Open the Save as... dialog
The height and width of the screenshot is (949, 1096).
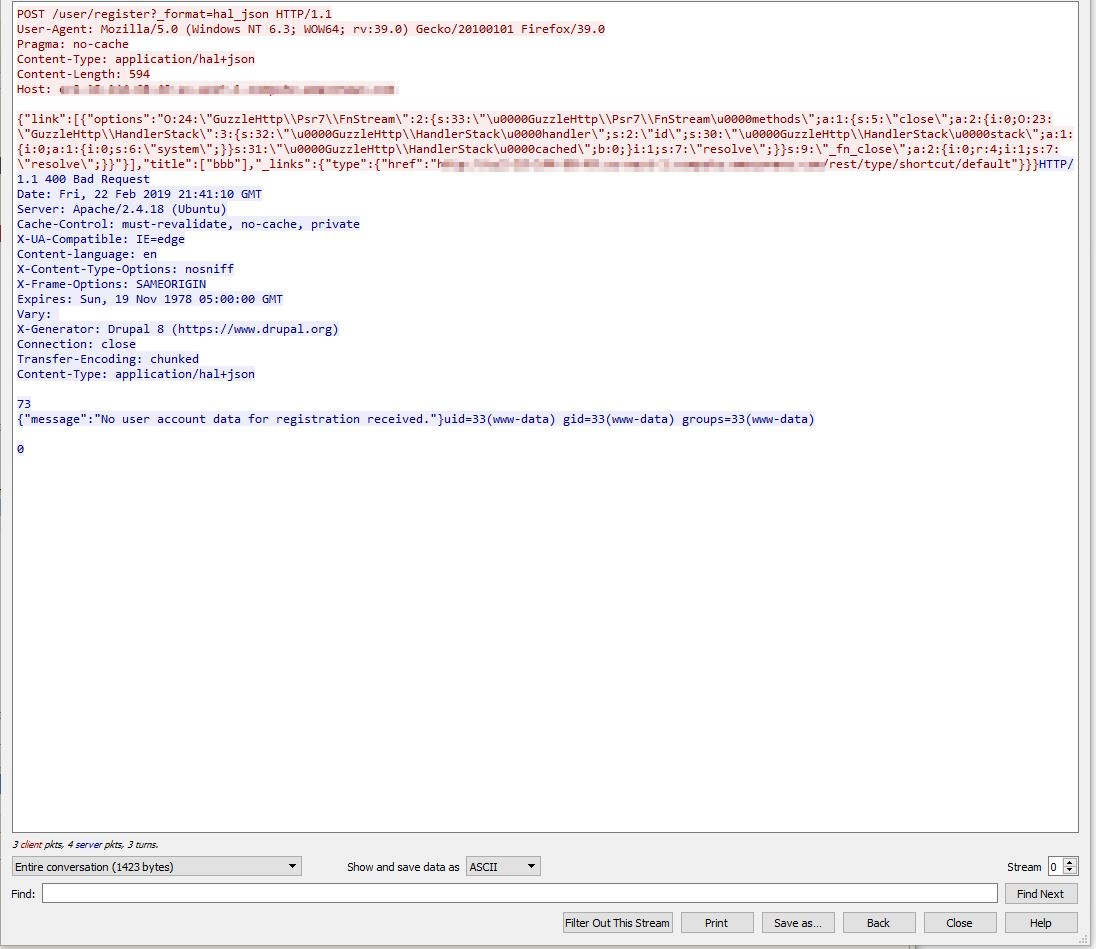point(798,923)
